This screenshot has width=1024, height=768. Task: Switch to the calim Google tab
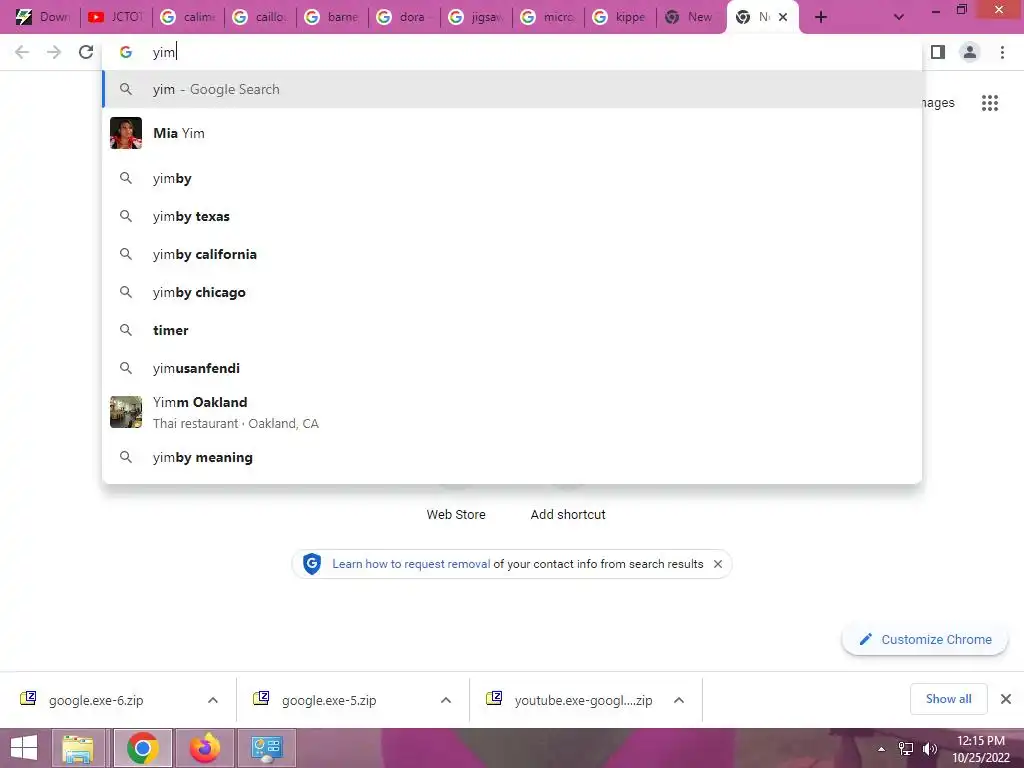coord(189,17)
